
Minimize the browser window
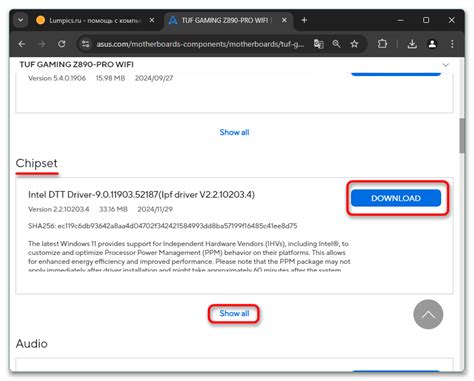[400, 20]
